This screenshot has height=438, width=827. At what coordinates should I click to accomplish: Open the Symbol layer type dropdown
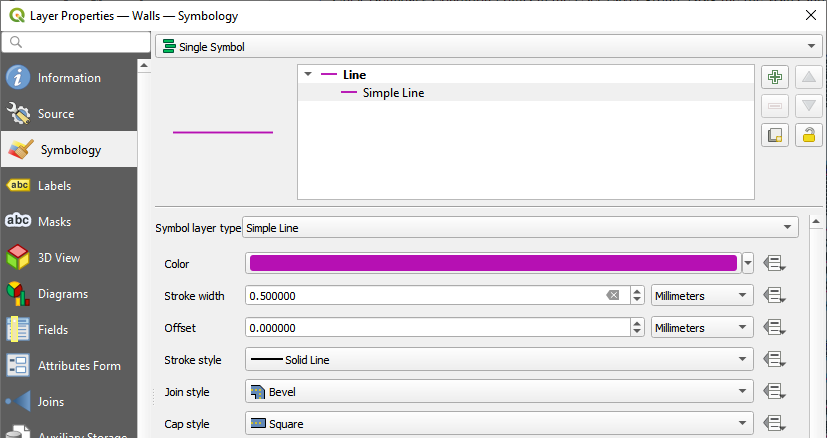tap(520, 228)
